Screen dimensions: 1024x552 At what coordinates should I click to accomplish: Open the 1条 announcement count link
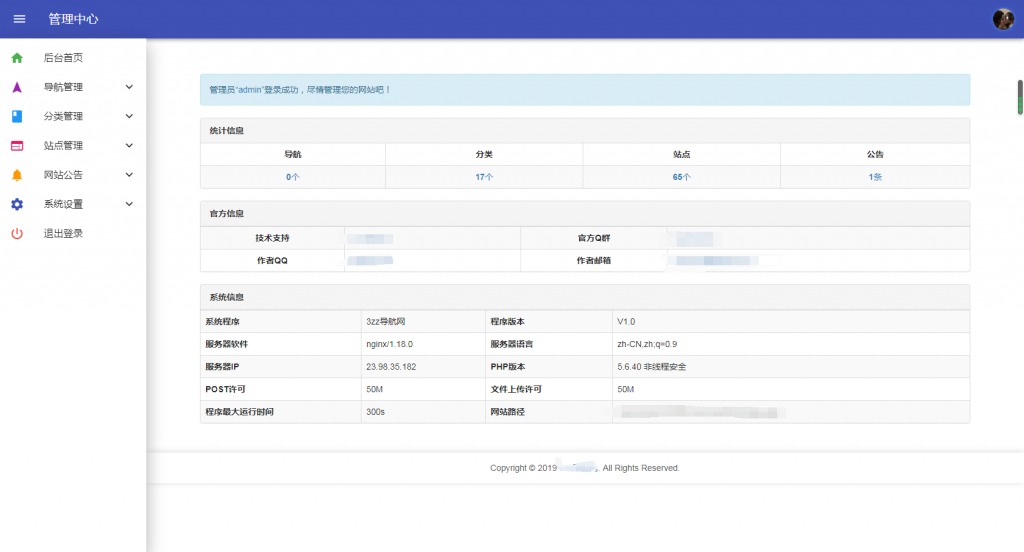(x=875, y=177)
